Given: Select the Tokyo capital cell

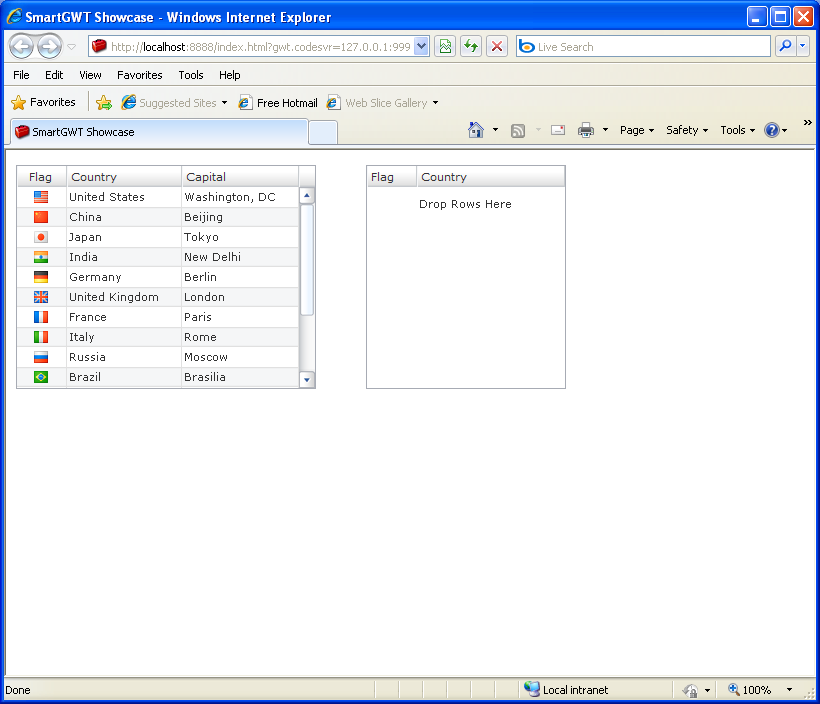Looking at the screenshot, I should tap(240, 237).
